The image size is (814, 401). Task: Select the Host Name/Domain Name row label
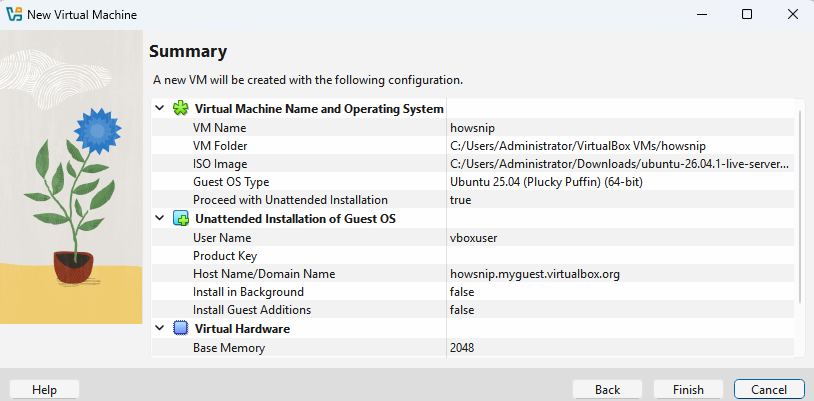point(264,274)
